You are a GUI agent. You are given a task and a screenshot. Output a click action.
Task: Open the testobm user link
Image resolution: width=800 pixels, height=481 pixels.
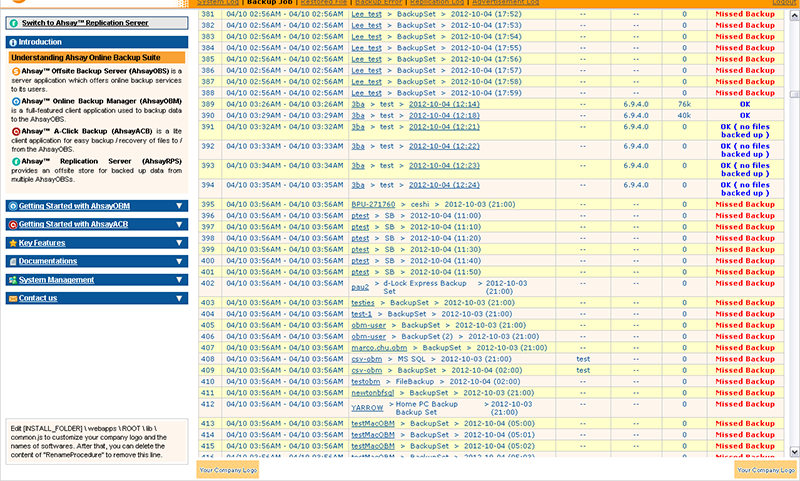click(365, 382)
